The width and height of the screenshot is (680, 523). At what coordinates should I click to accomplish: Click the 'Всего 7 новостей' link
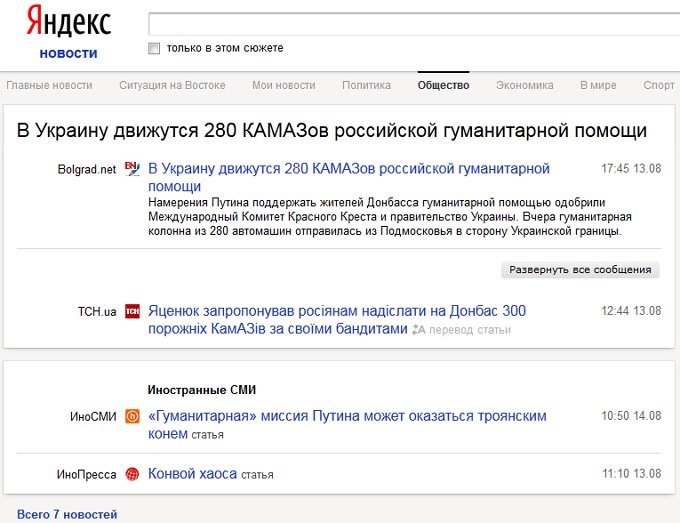coord(67,514)
